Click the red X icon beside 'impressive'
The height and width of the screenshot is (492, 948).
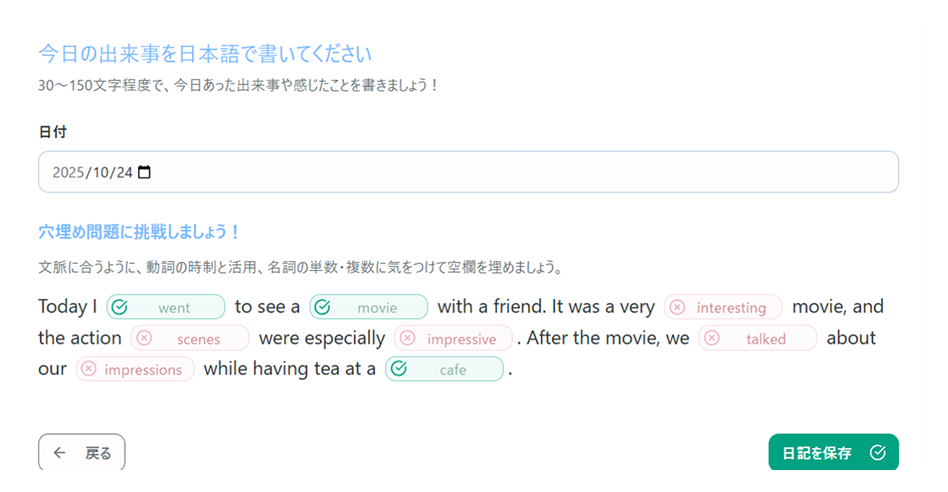tap(408, 338)
